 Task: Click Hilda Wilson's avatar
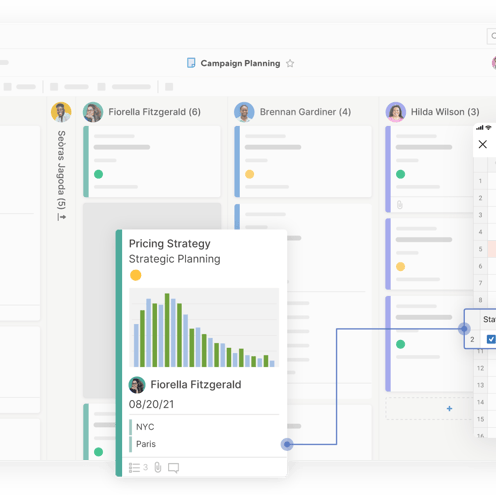(x=396, y=112)
